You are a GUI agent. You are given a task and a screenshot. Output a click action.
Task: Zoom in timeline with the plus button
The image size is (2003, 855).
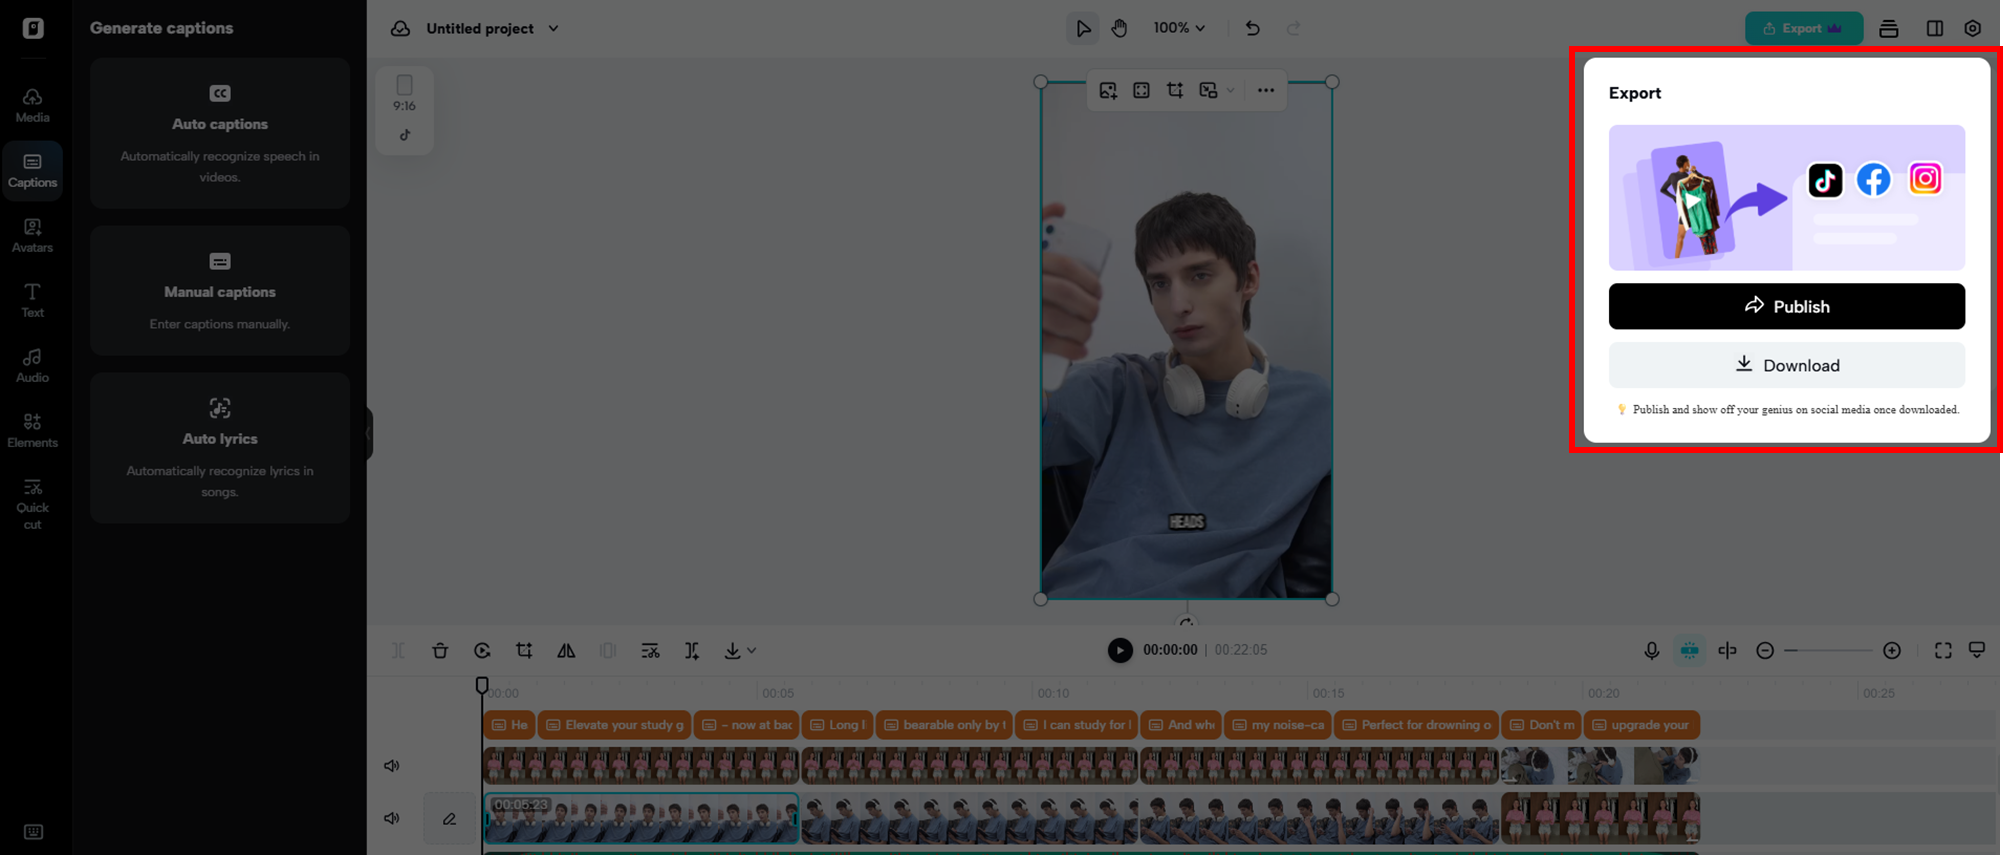tap(1892, 651)
